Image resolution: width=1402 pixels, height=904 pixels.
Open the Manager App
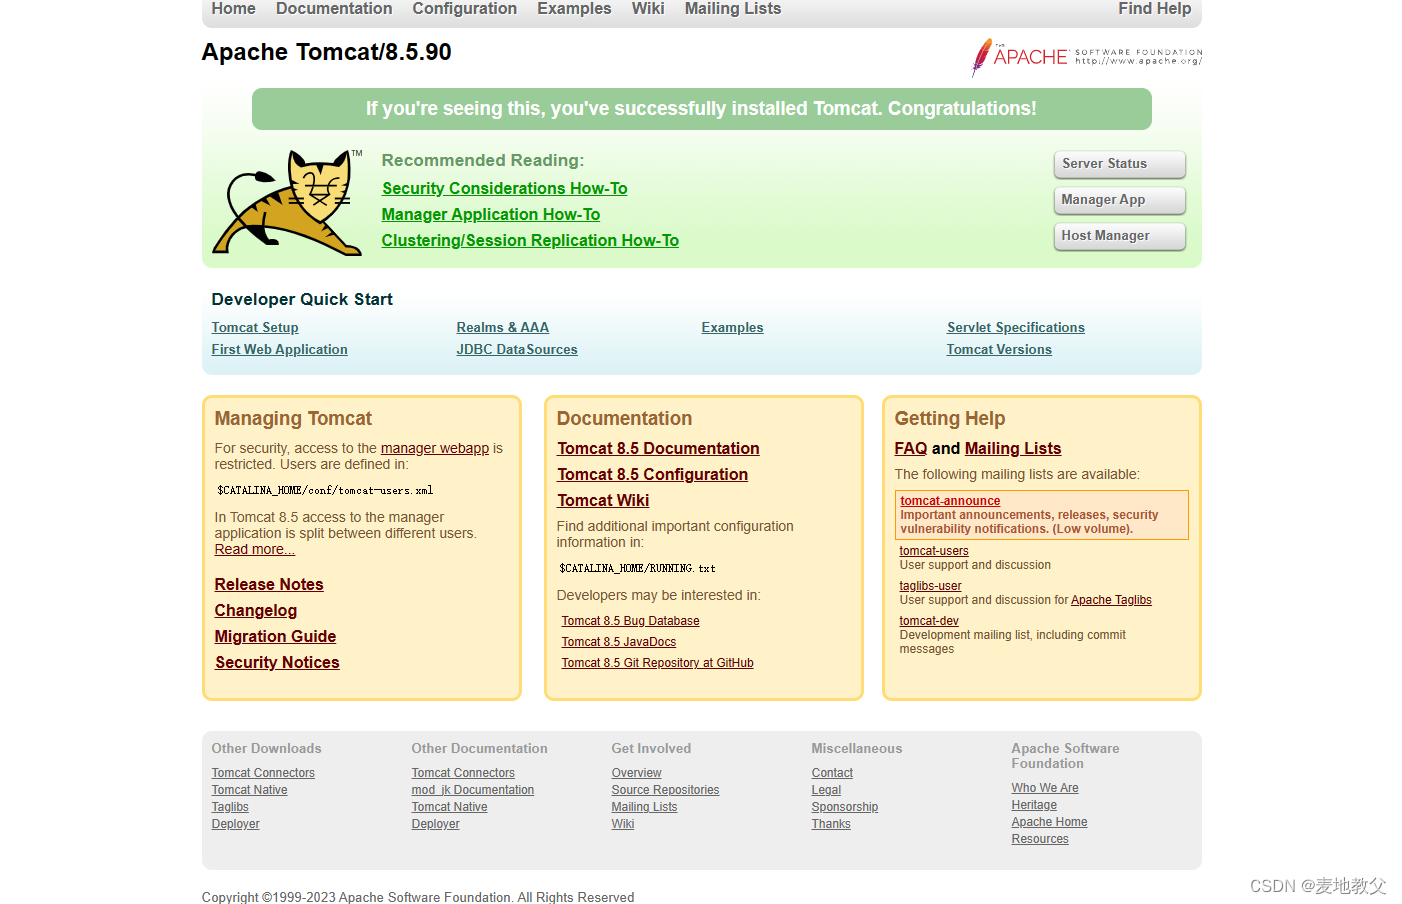tap(1119, 200)
